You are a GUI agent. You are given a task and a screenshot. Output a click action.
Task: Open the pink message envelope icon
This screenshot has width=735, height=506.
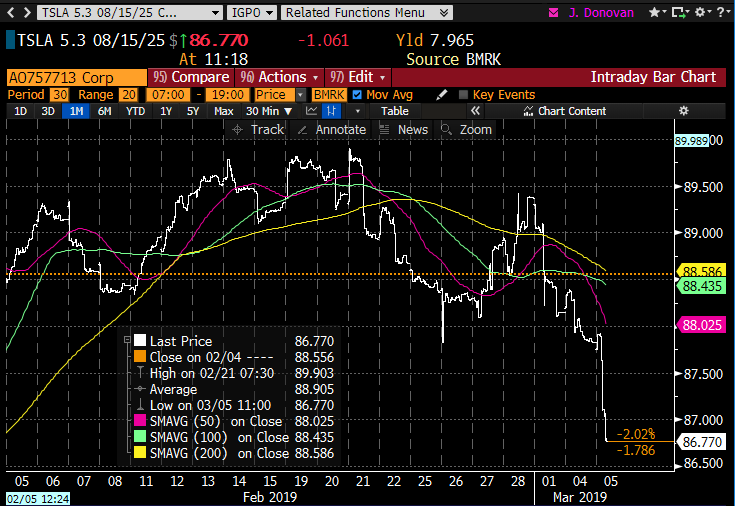pyautogui.click(x=554, y=13)
